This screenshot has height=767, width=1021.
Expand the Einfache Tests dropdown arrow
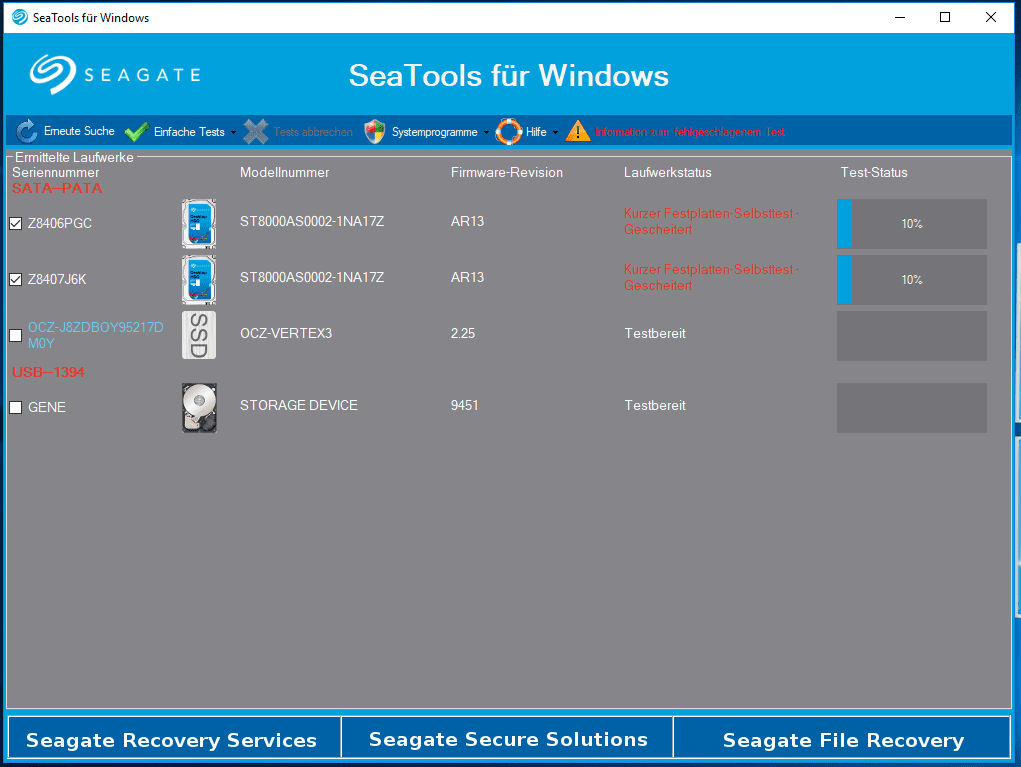click(233, 133)
